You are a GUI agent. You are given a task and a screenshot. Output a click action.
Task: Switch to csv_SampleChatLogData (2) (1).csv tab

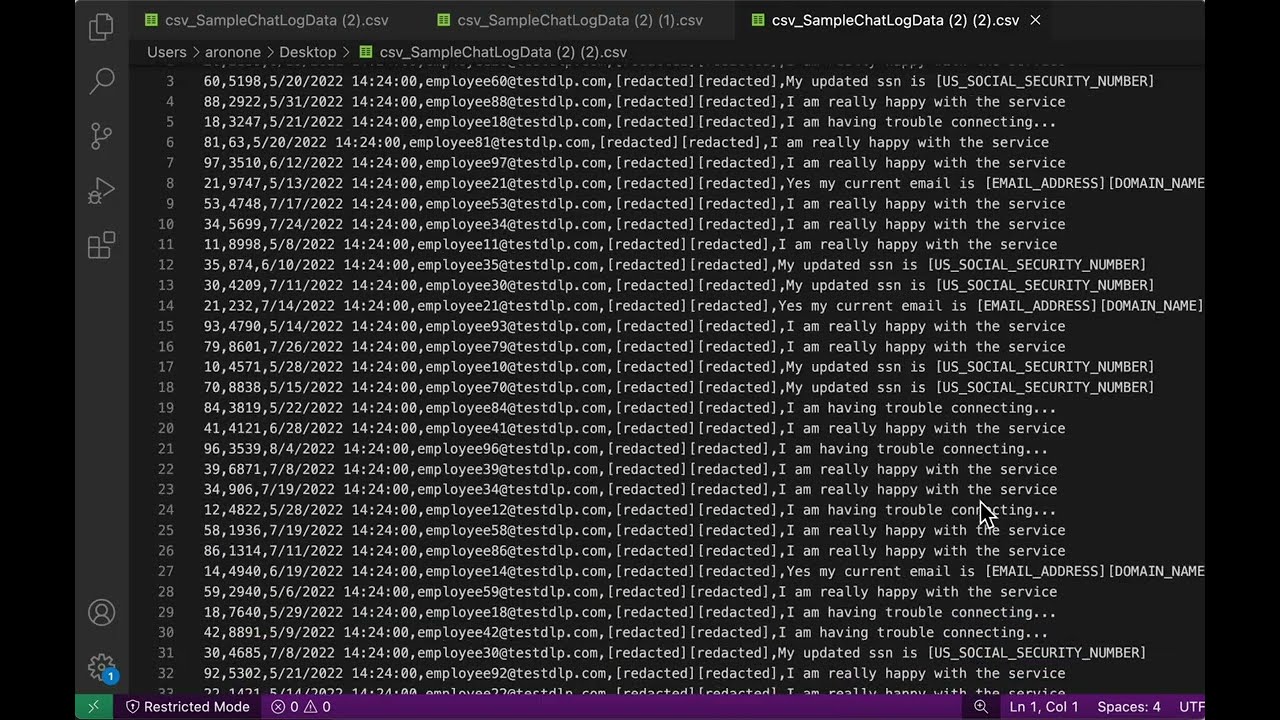tap(568, 20)
